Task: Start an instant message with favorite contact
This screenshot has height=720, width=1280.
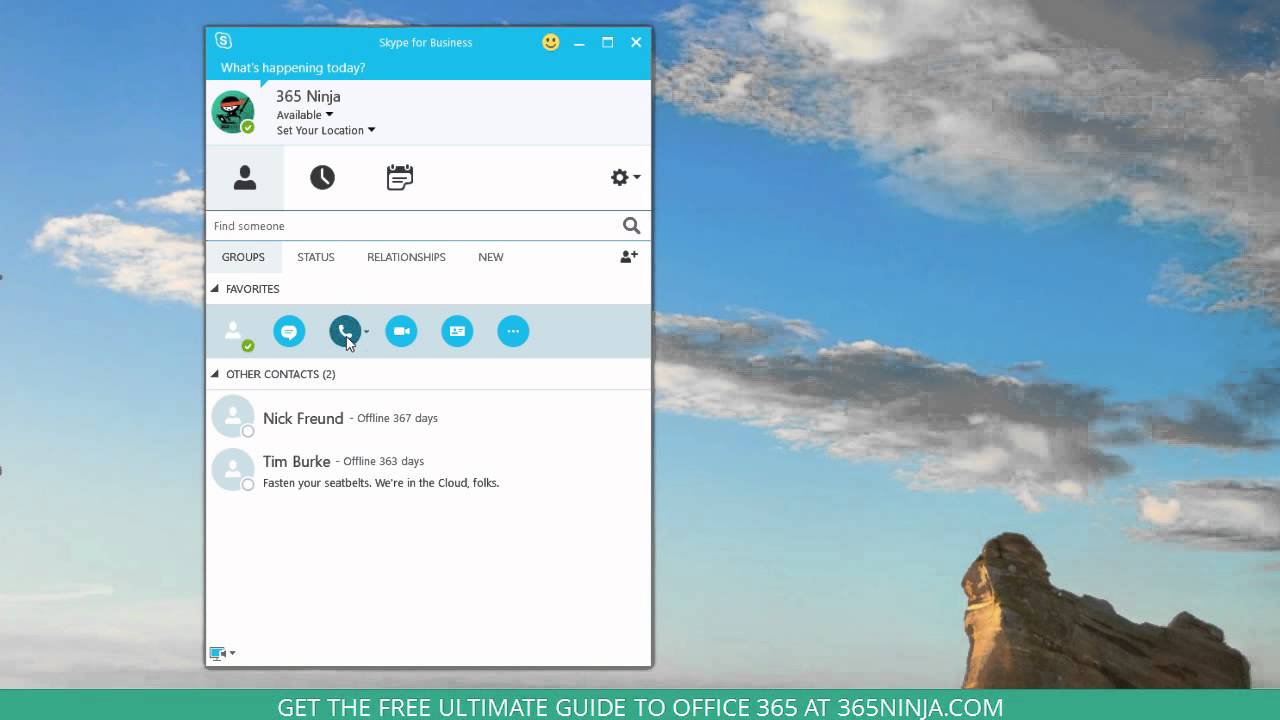Action: tap(289, 331)
